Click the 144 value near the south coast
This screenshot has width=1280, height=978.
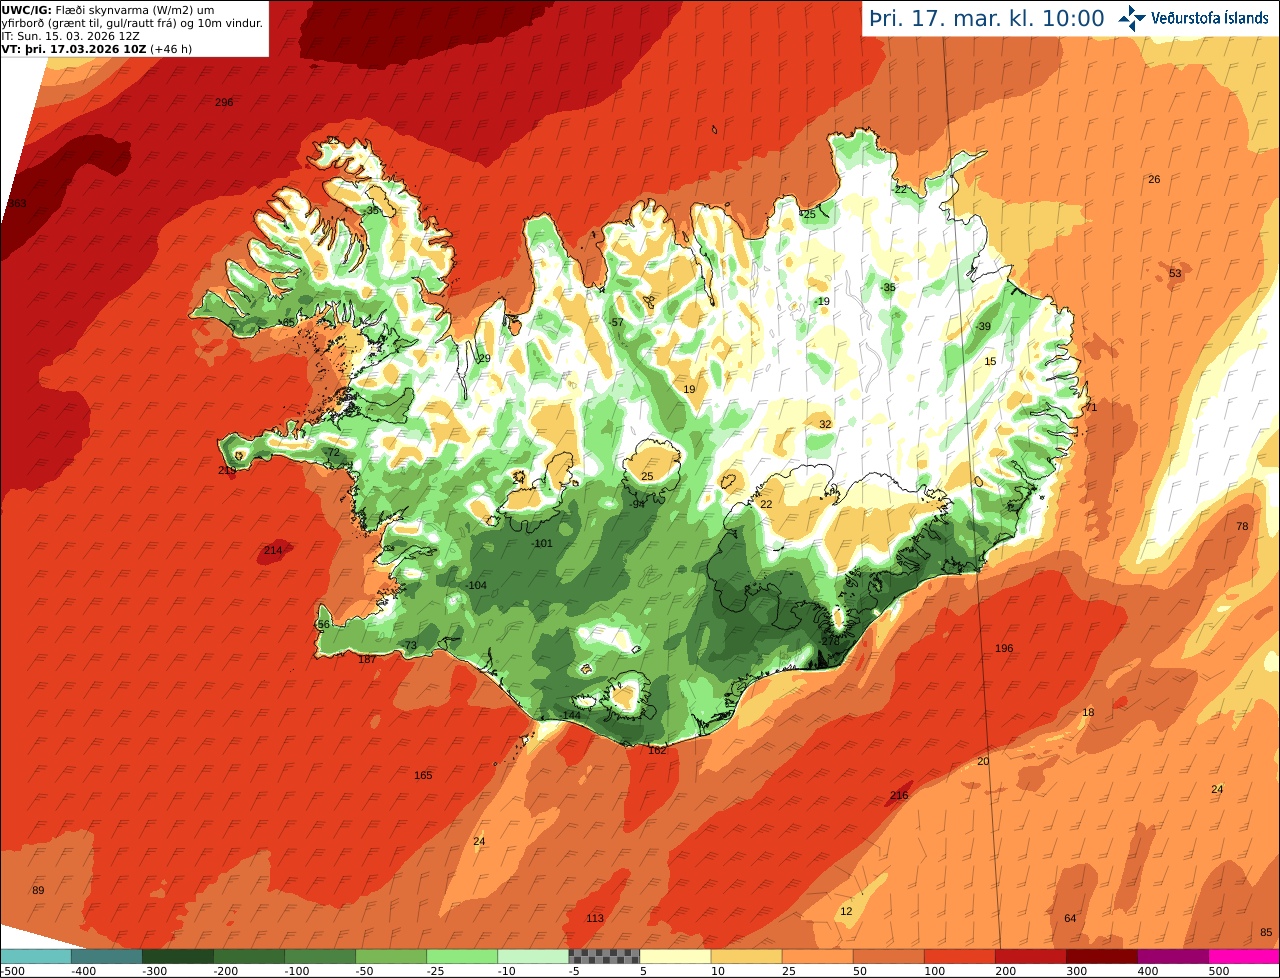coord(572,715)
